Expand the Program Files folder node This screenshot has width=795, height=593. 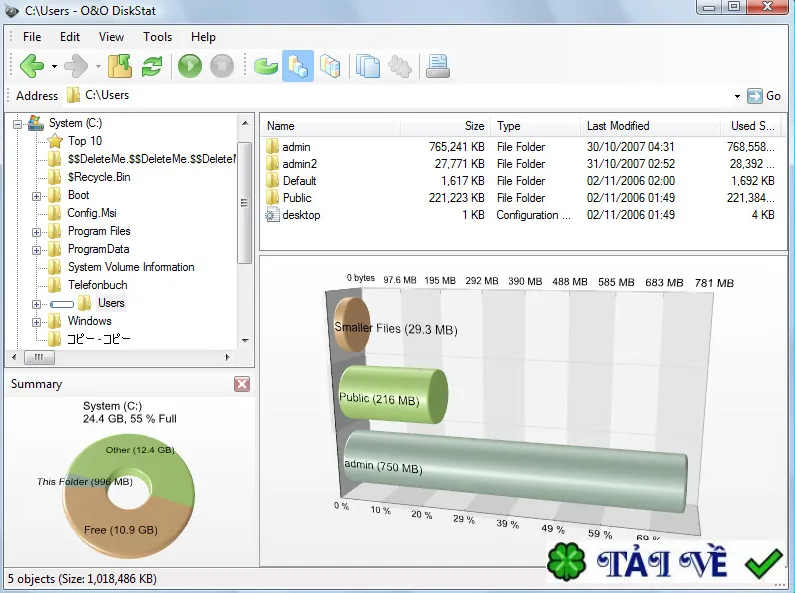click(37, 232)
